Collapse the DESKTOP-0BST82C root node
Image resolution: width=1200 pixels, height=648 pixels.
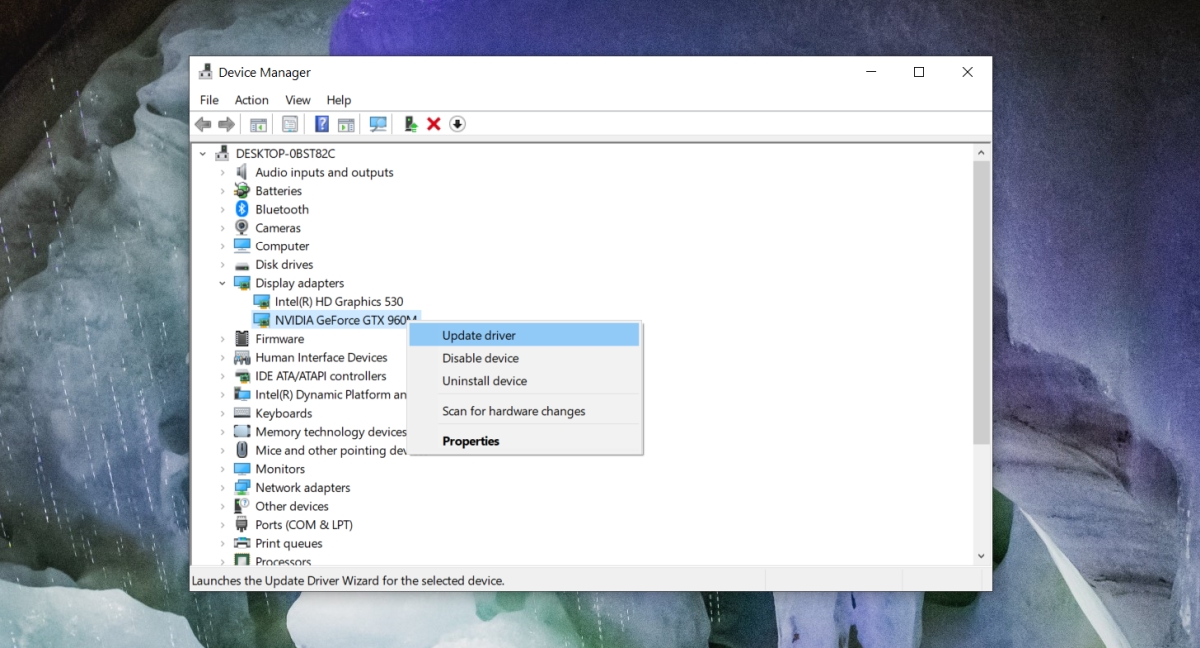tap(203, 154)
